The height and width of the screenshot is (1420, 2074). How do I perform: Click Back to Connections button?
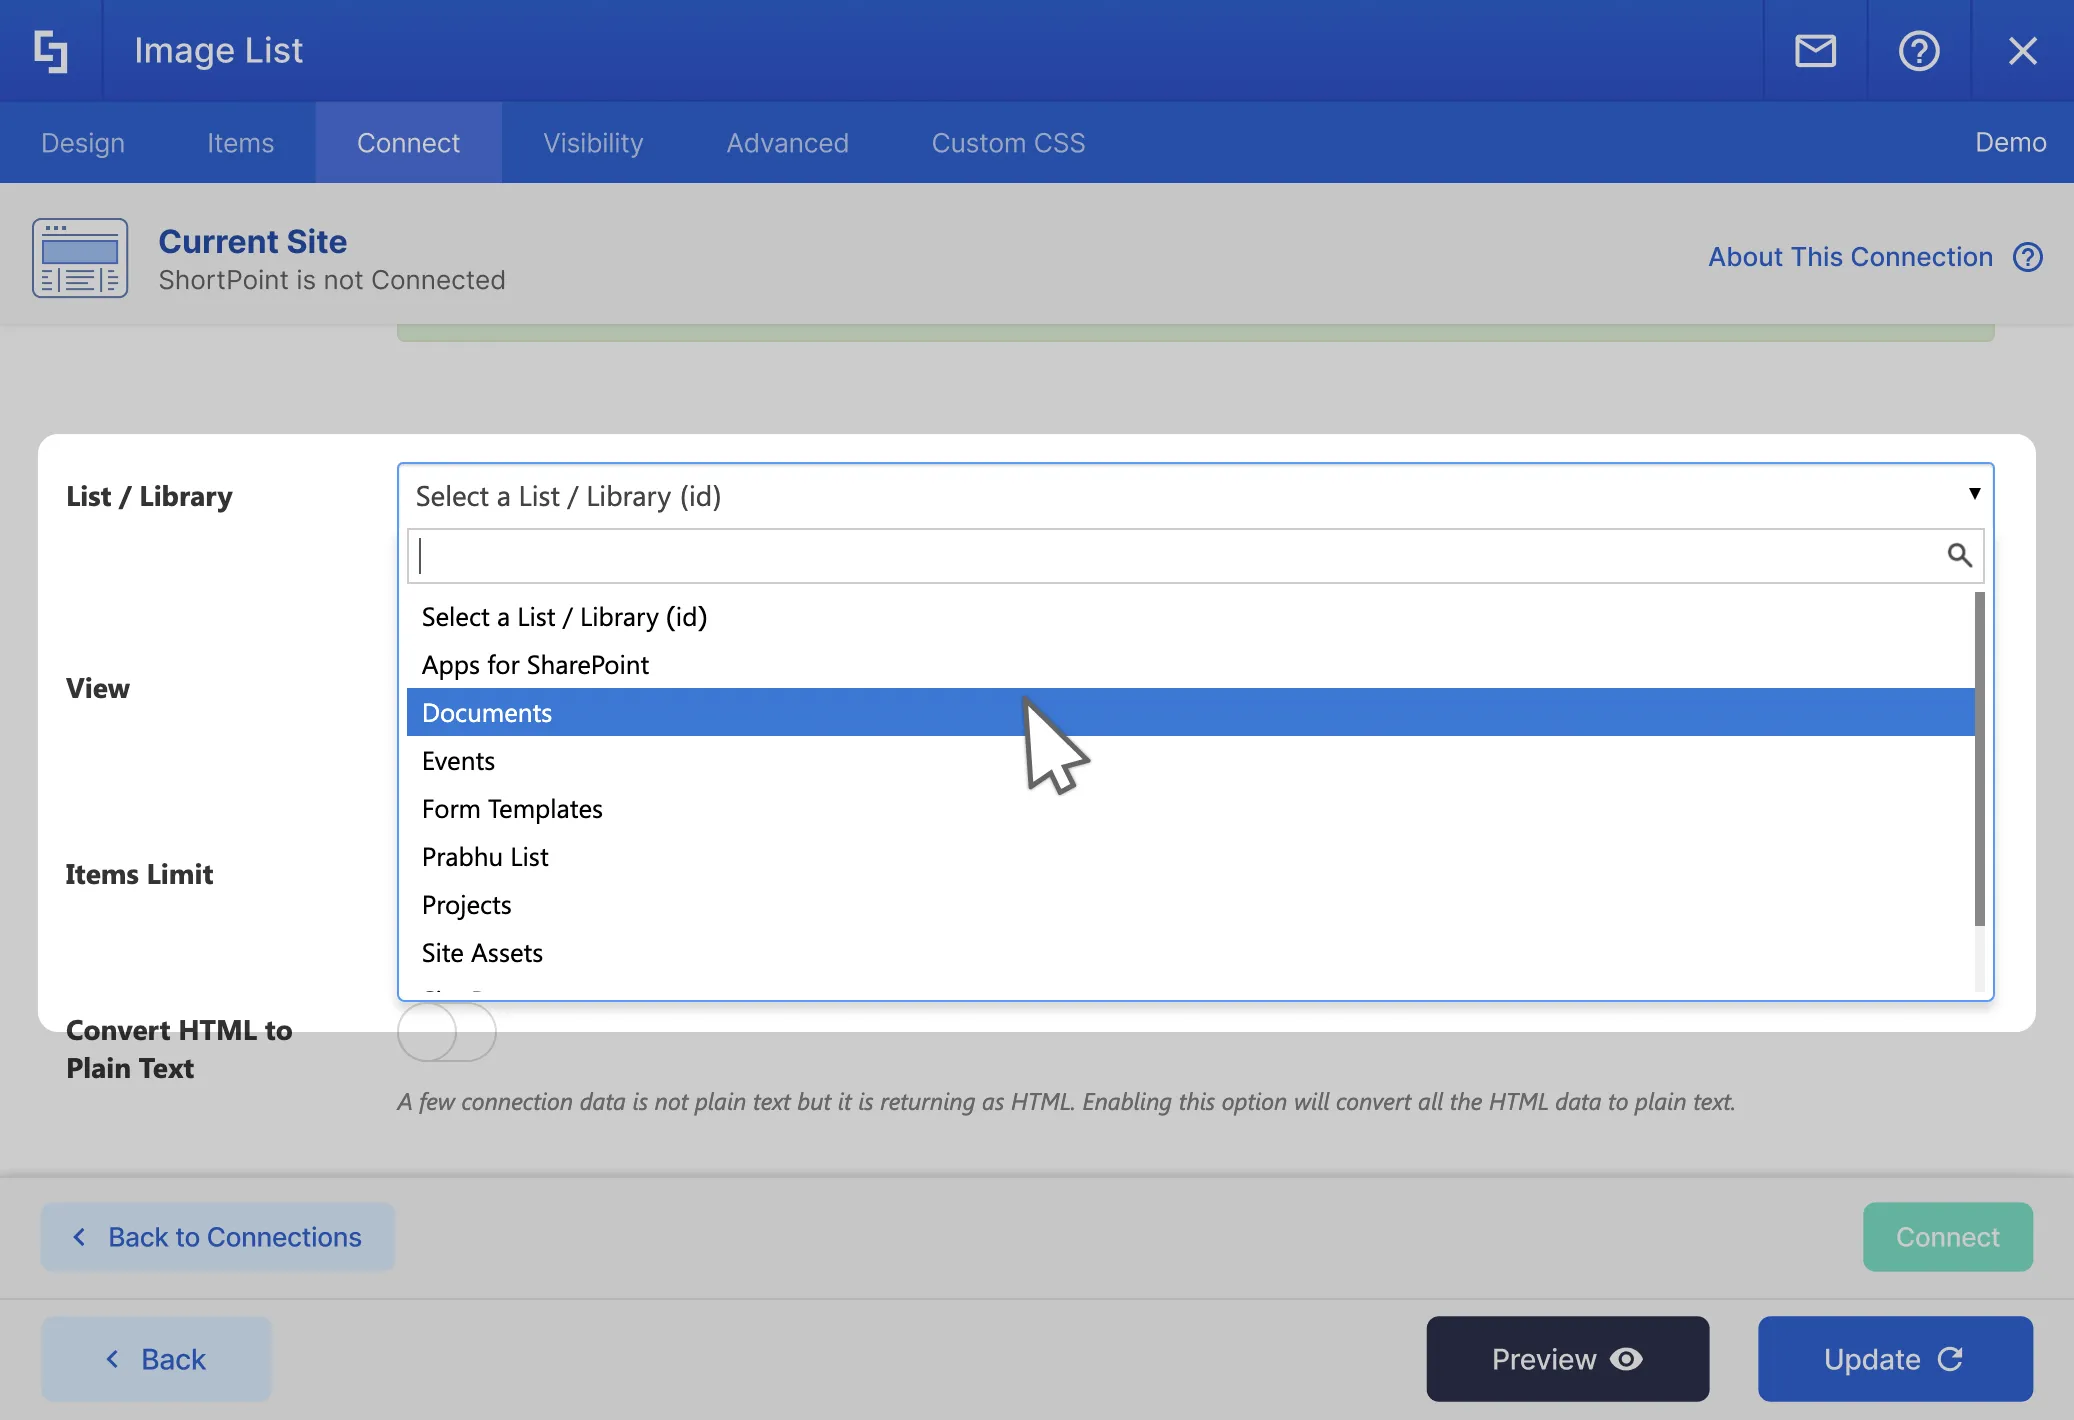[218, 1237]
